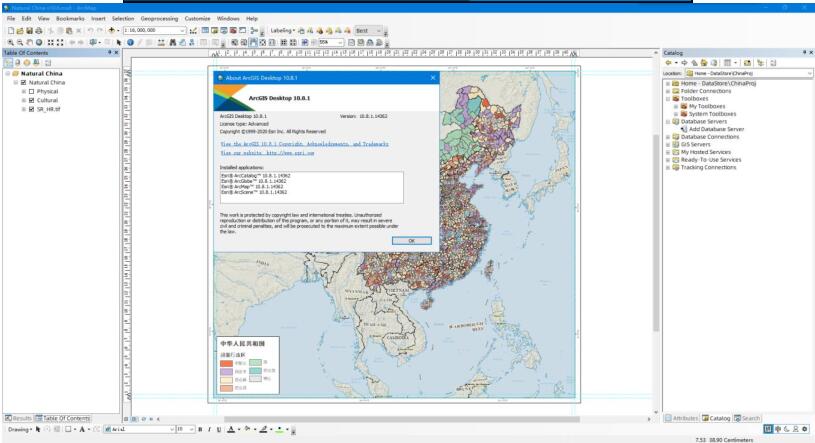Click the Catalog go to home folder icon
The width and height of the screenshot is (815, 443).
[704, 63]
